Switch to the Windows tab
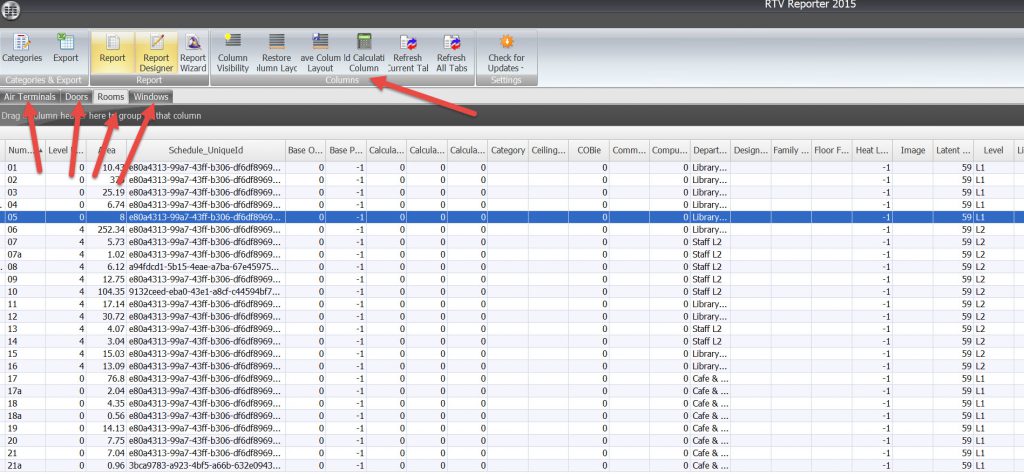The height and width of the screenshot is (474, 1024). pos(150,97)
